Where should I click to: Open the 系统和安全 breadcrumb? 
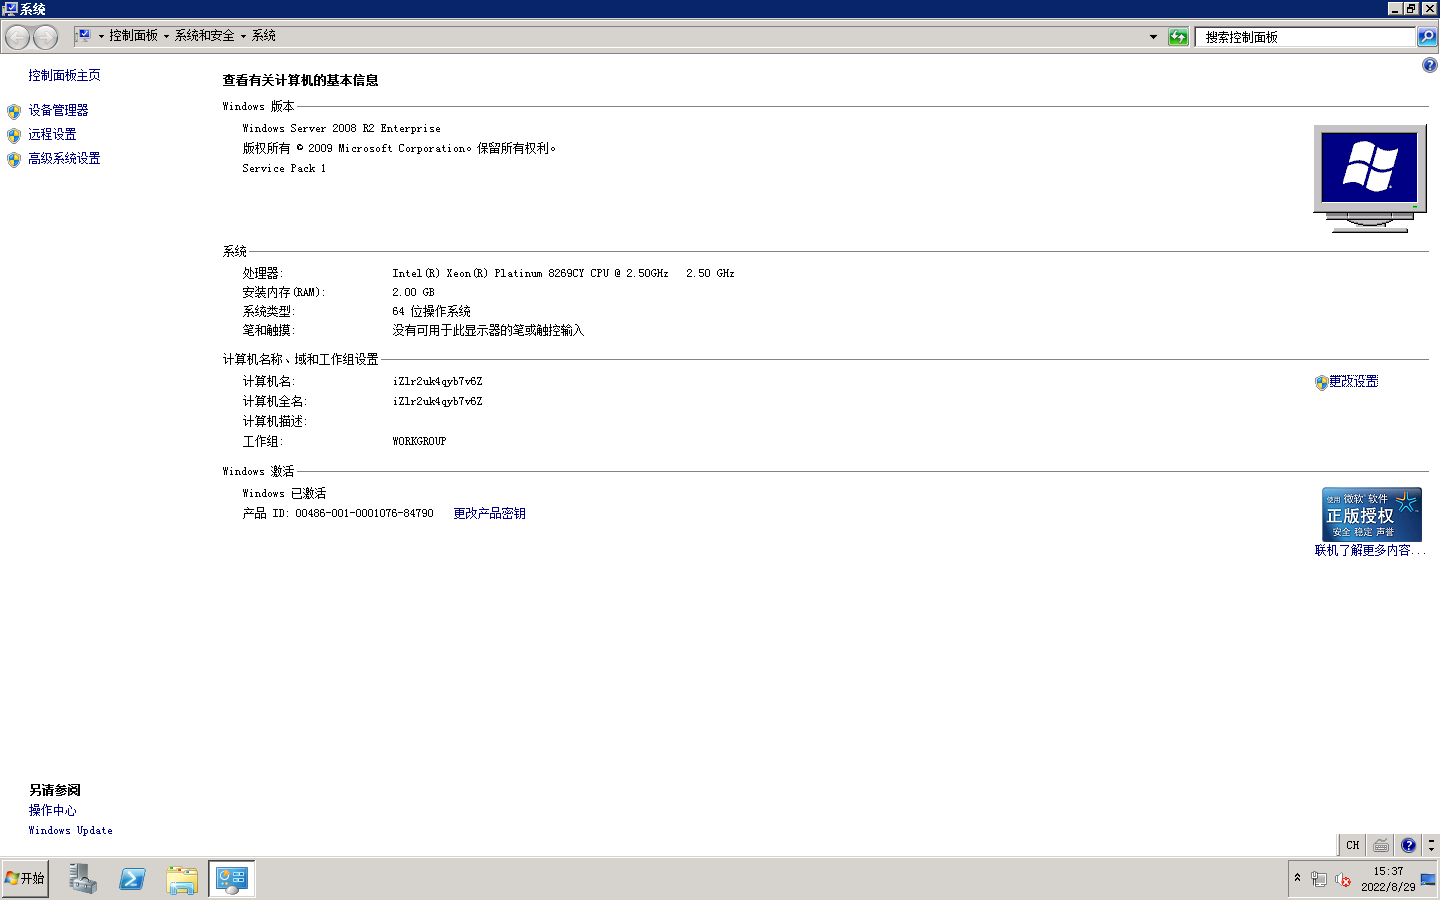point(204,36)
